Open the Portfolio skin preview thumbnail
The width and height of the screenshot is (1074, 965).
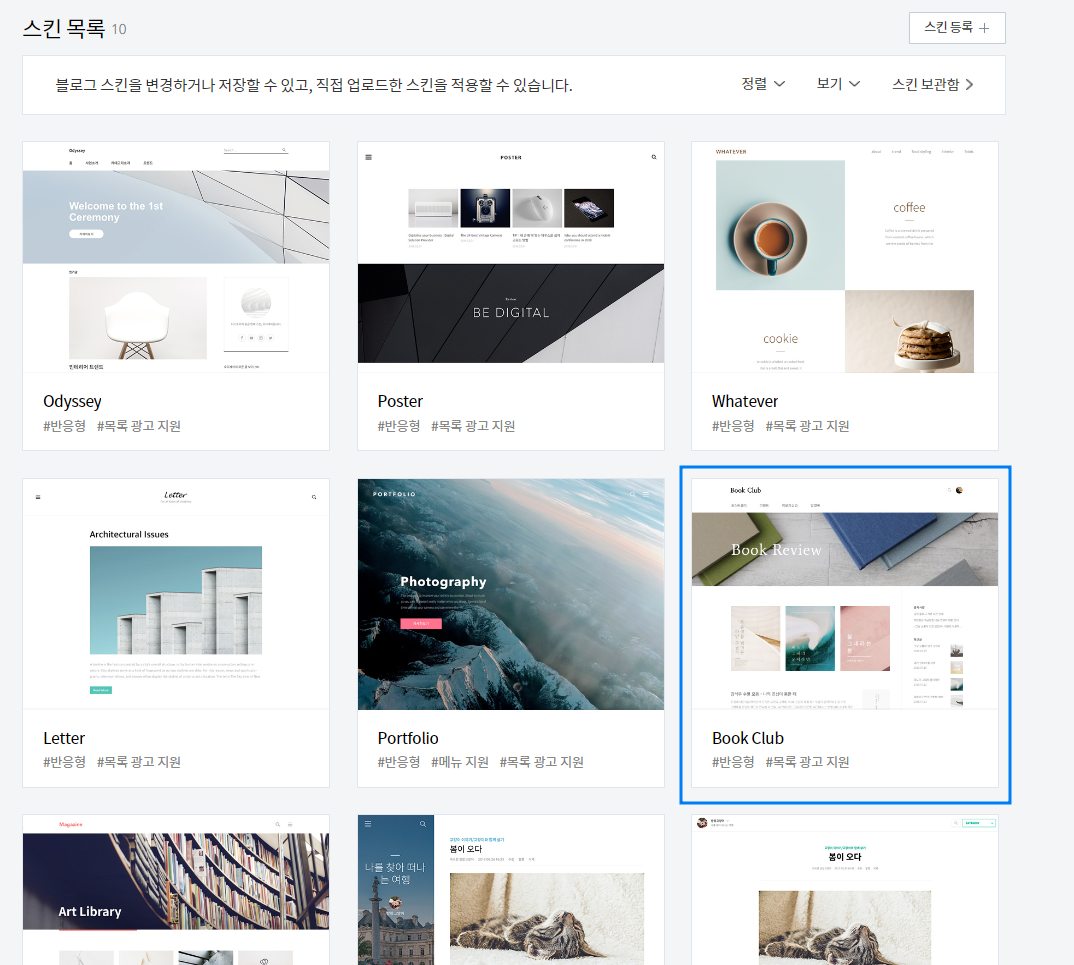click(x=511, y=594)
